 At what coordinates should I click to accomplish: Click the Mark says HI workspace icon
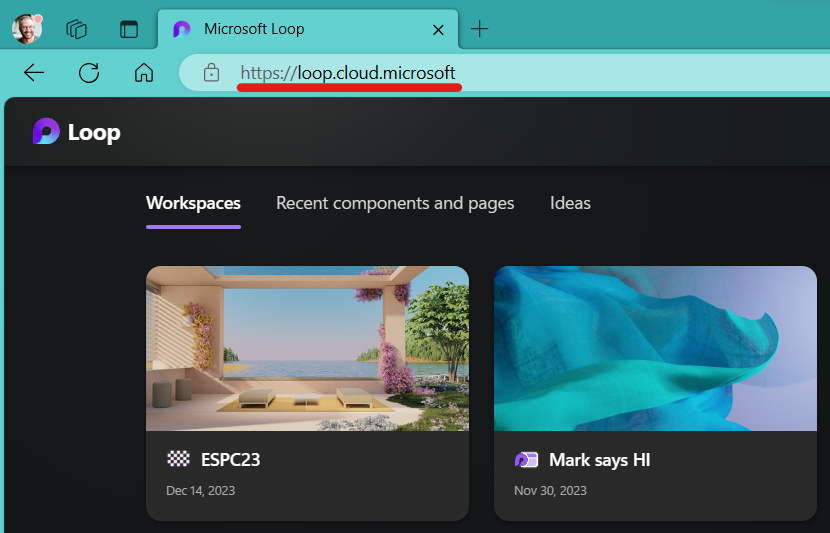(x=526, y=459)
